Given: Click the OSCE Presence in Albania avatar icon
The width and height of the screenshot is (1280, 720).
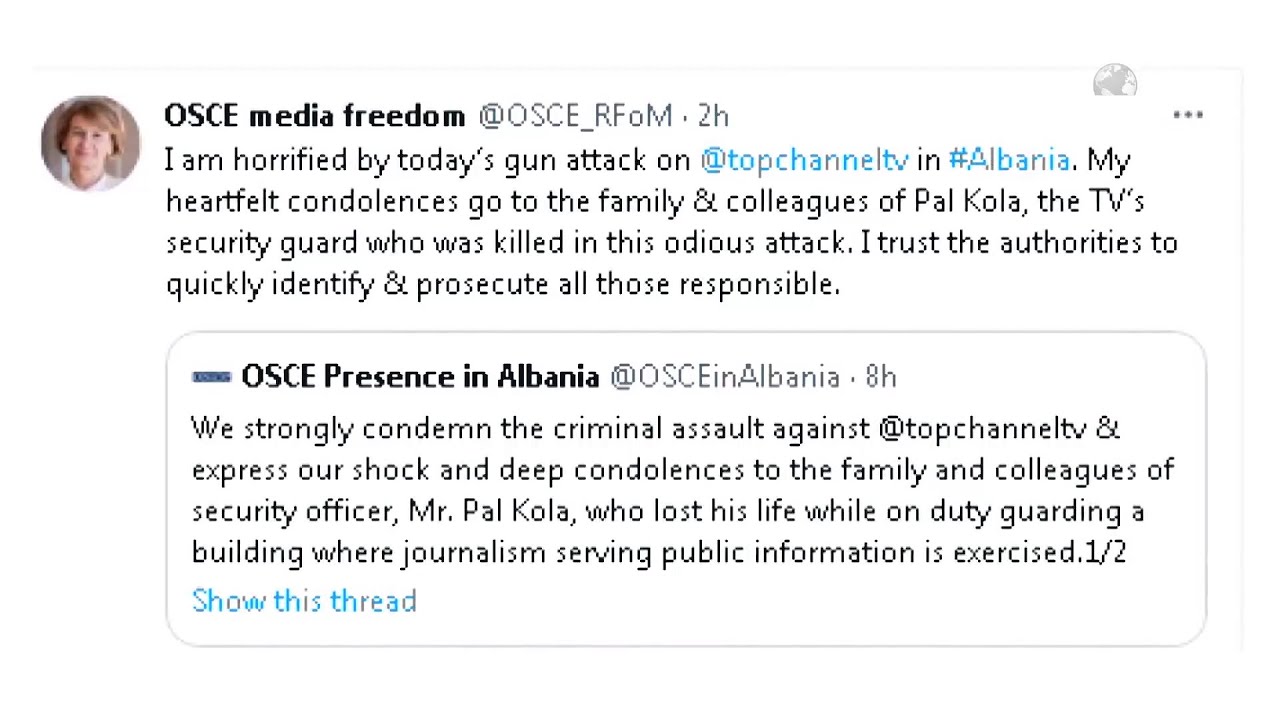Looking at the screenshot, I should [211, 377].
